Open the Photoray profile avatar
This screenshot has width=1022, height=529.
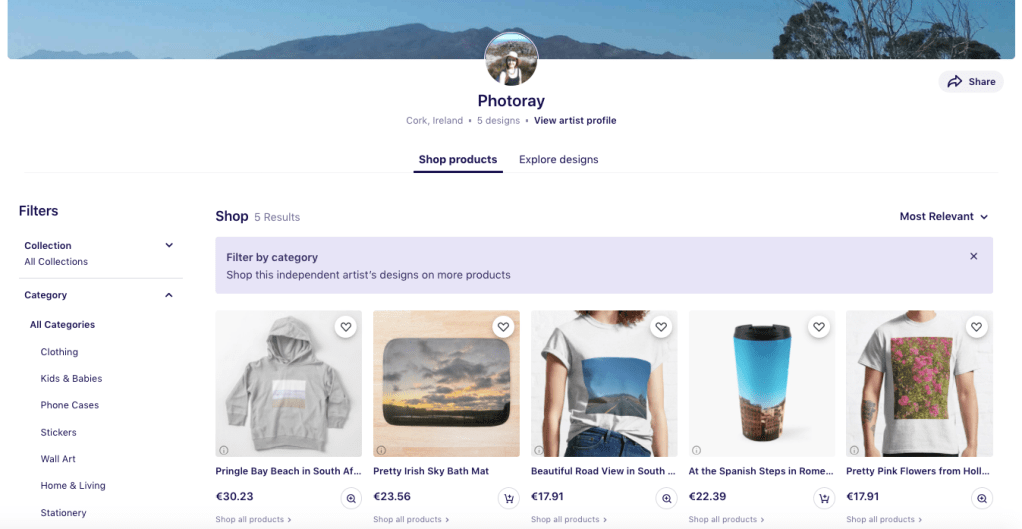tap(511, 59)
